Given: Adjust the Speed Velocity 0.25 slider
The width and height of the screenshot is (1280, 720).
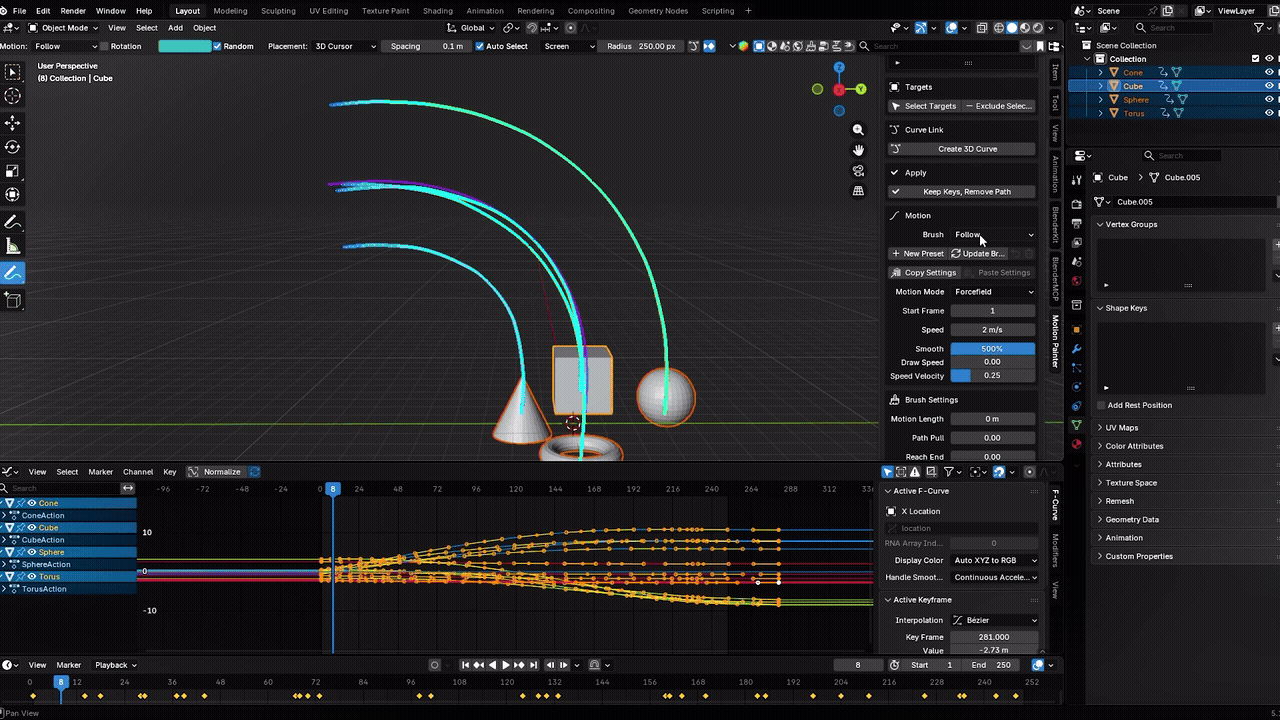Looking at the screenshot, I should click(992, 375).
